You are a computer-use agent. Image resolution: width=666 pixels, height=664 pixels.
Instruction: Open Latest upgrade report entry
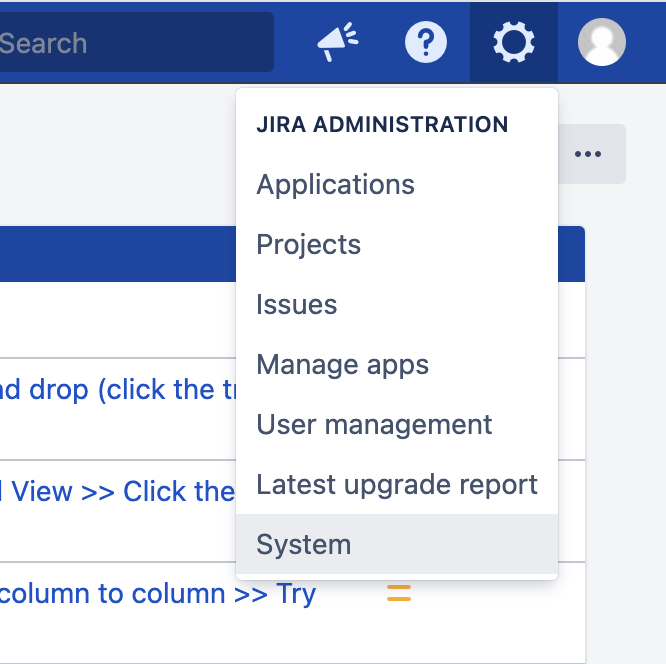397,484
